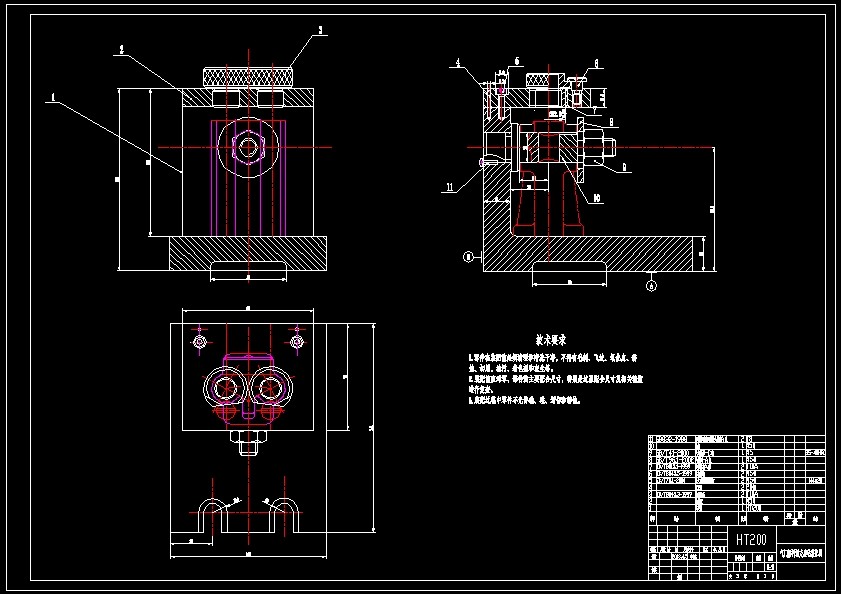Image resolution: width=841 pixels, height=594 pixels.
Task: Select part balloon number 7 in section view
Action: point(595,110)
